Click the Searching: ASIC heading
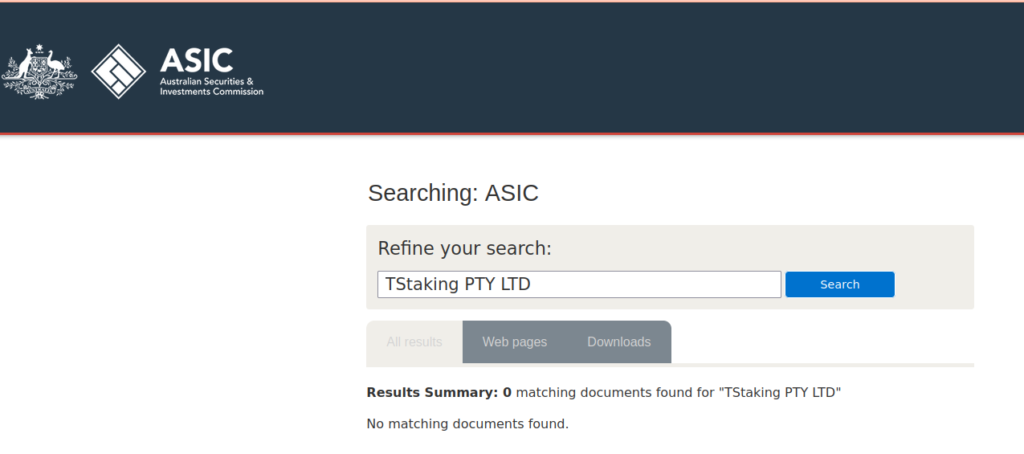 (453, 193)
